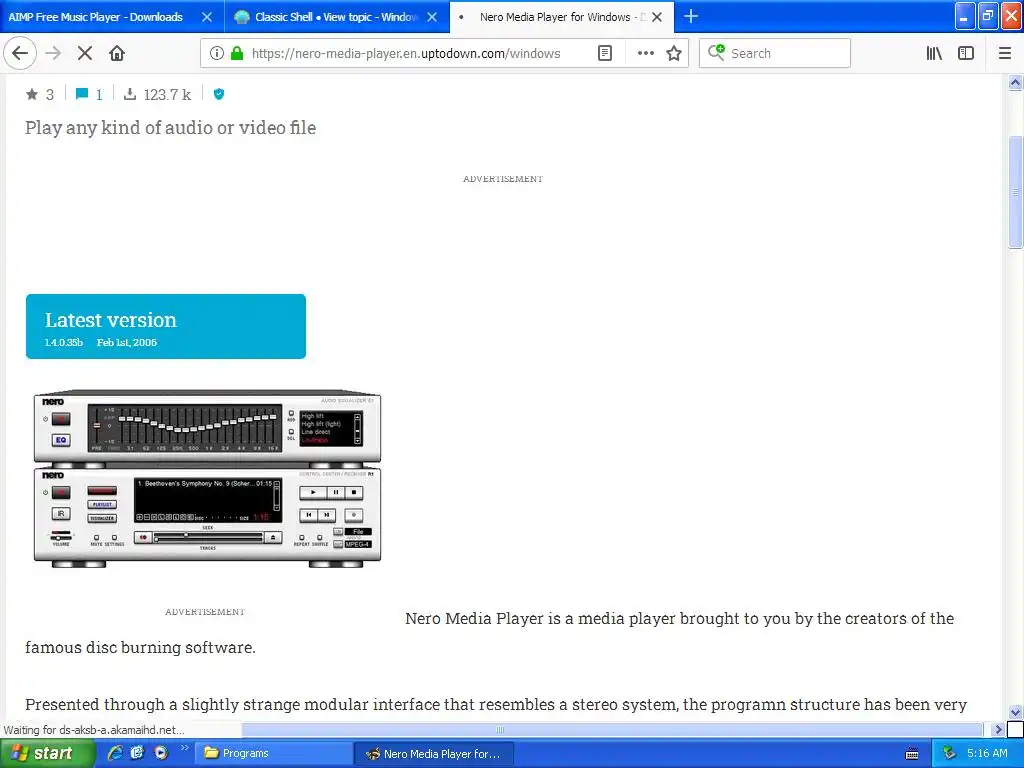
Task: Click the star rating icon showing 3
Action: coord(31,95)
